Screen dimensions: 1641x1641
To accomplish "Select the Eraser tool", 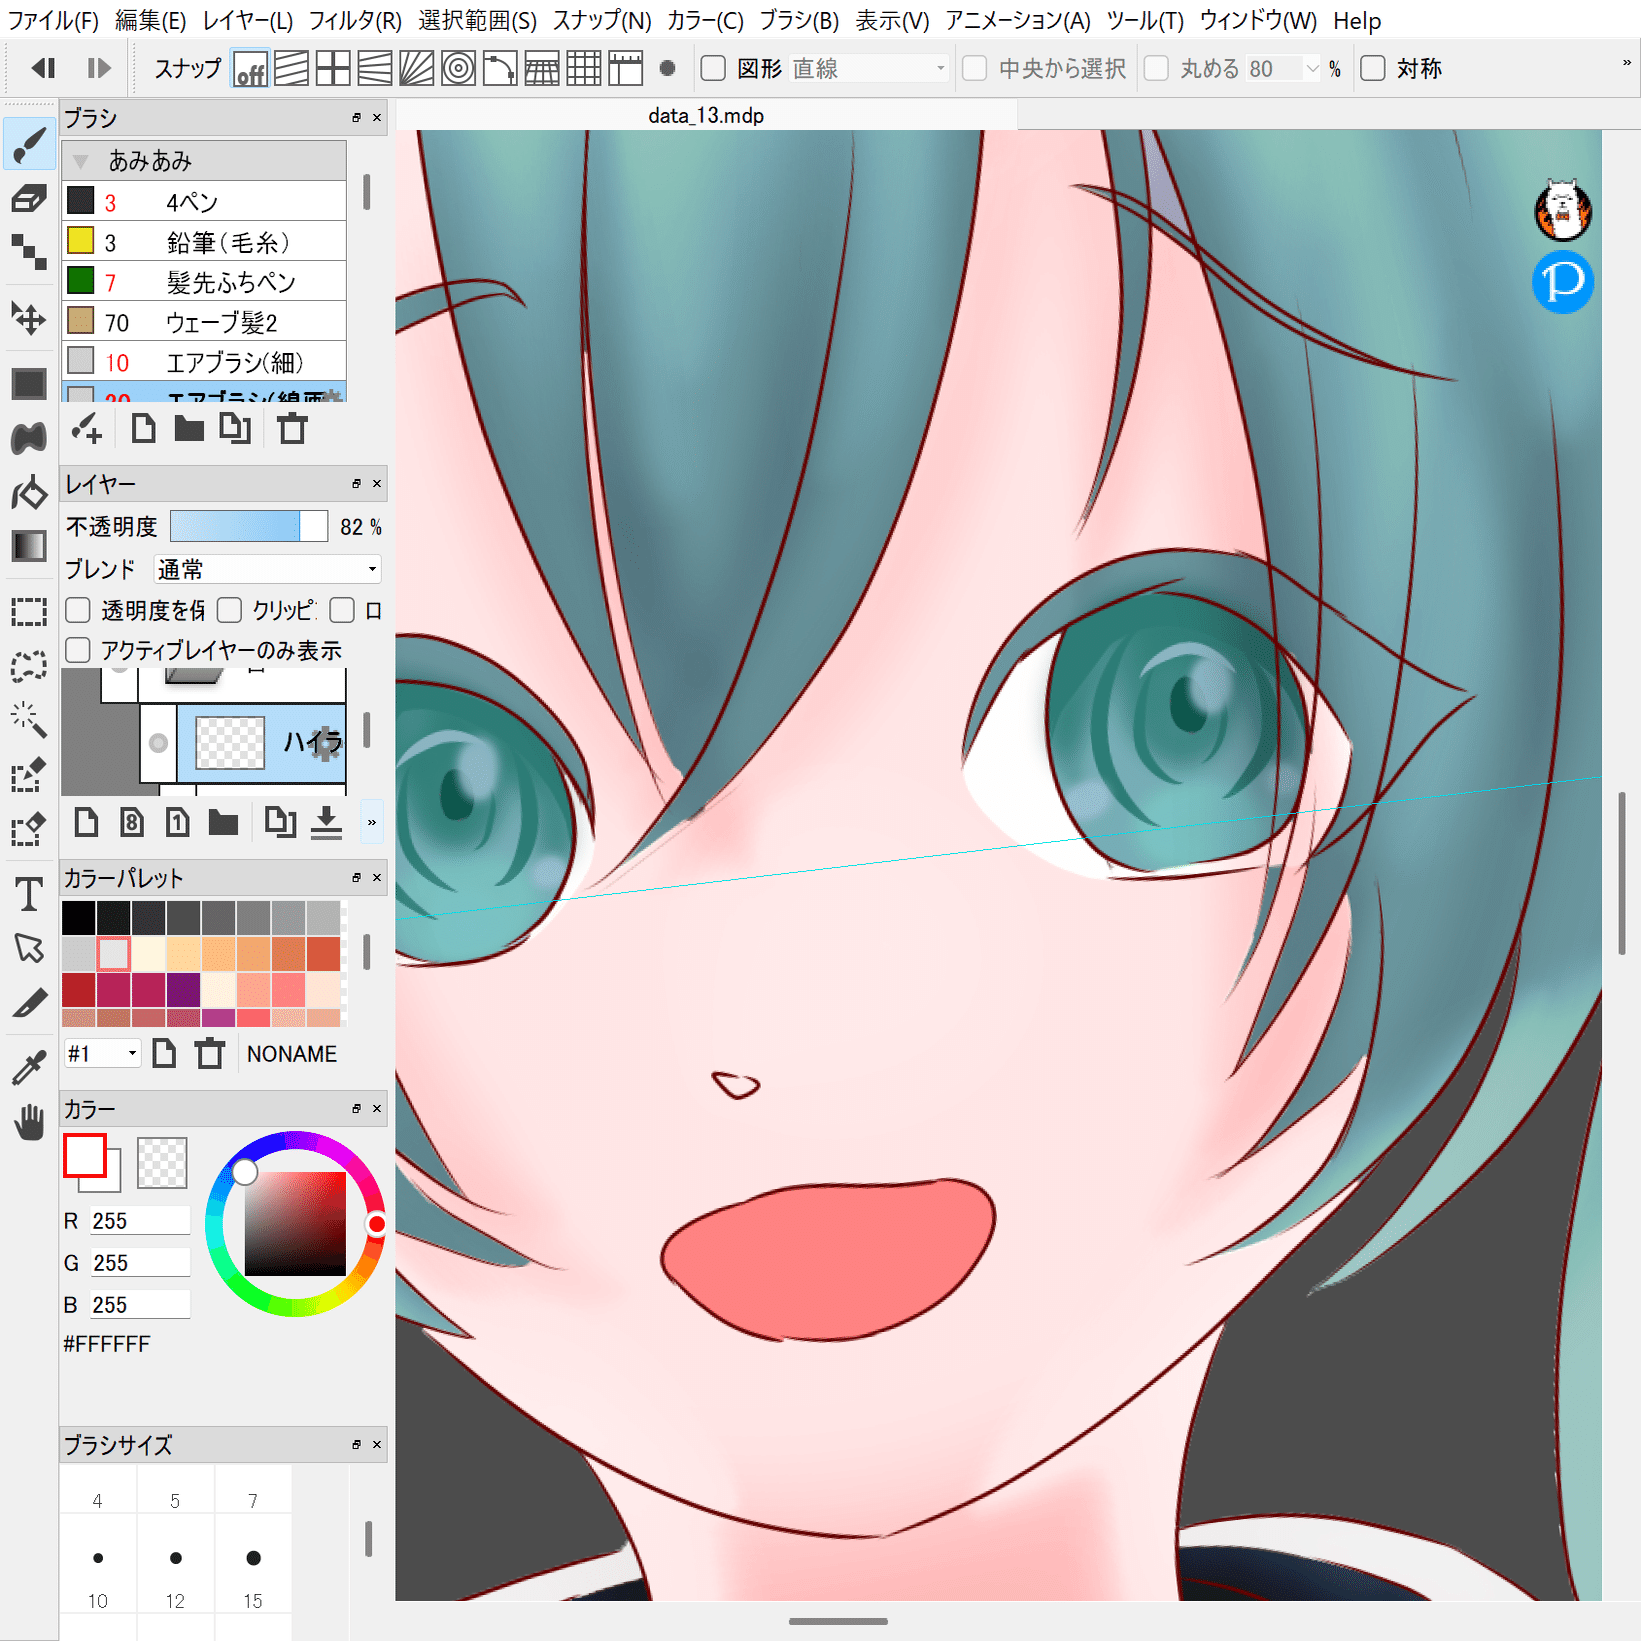I will [x=28, y=198].
